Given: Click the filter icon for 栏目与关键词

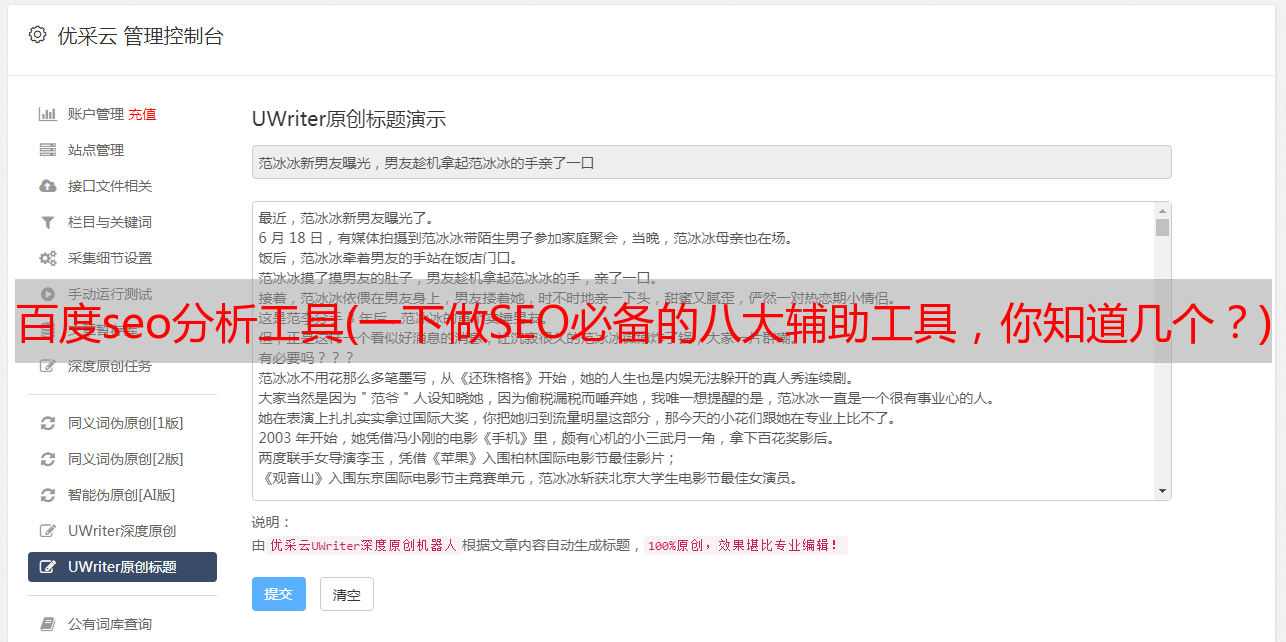Looking at the screenshot, I should [x=47, y=222].
